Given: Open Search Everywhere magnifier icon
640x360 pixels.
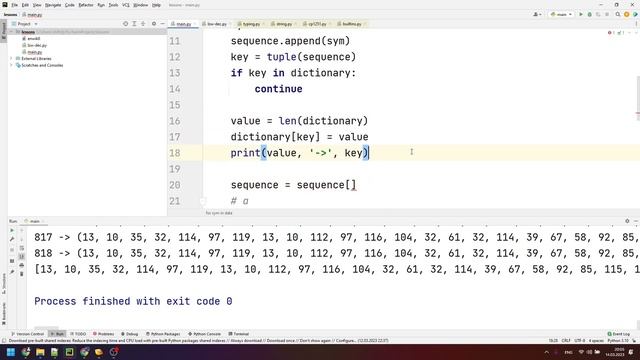Looking at the screenshot, I should (618, 14).
